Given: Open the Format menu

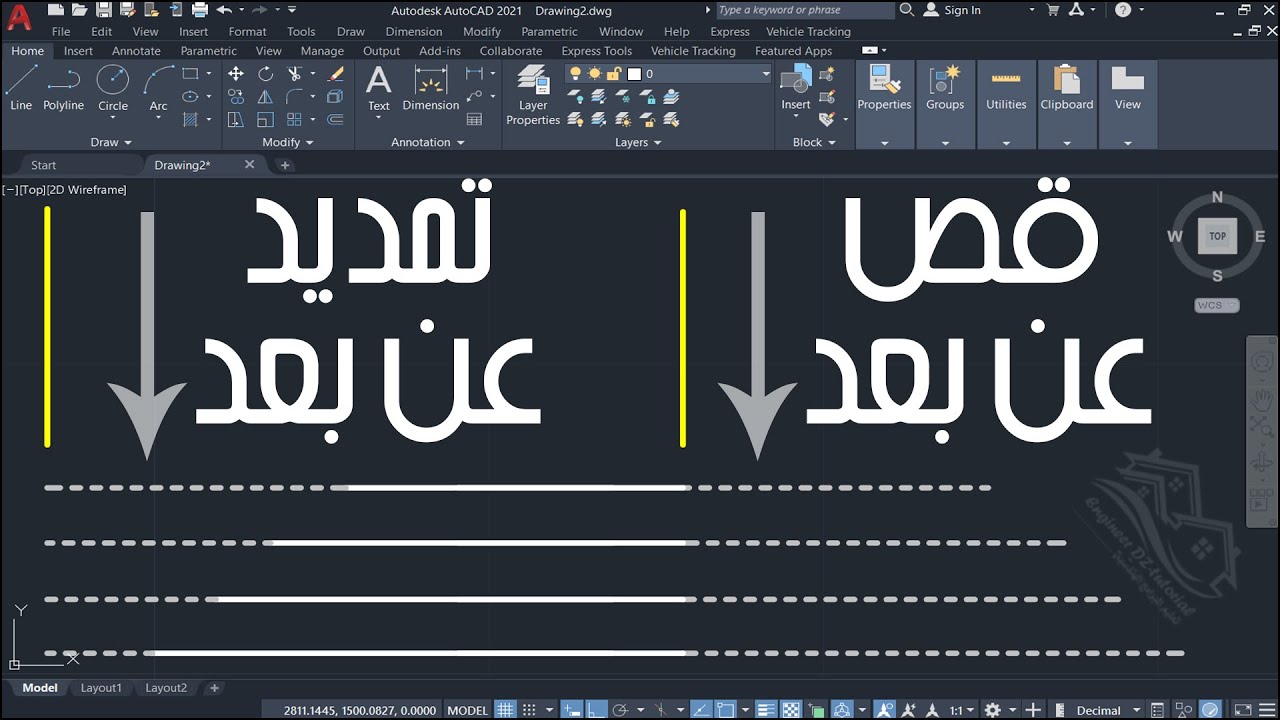Looking at the screenshot, I should (247, 31).
